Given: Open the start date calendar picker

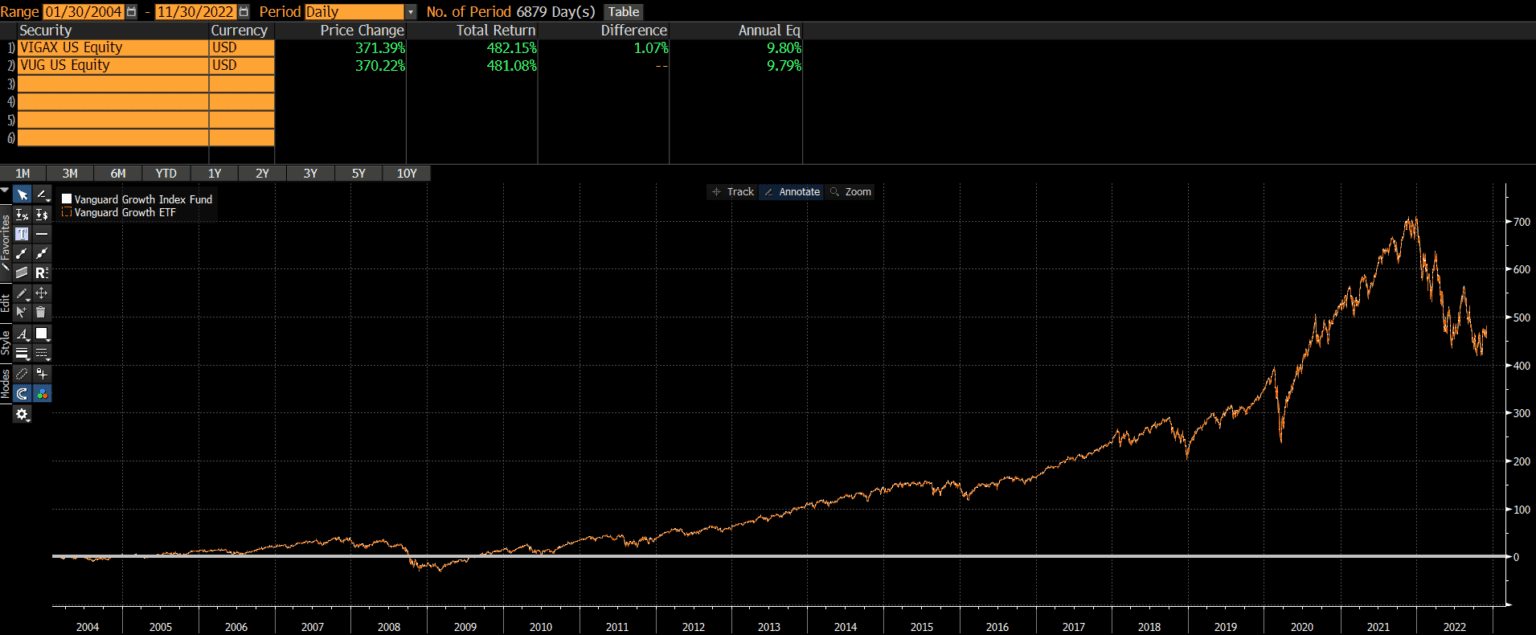Looking at the screenshot, I should (131, 12).
